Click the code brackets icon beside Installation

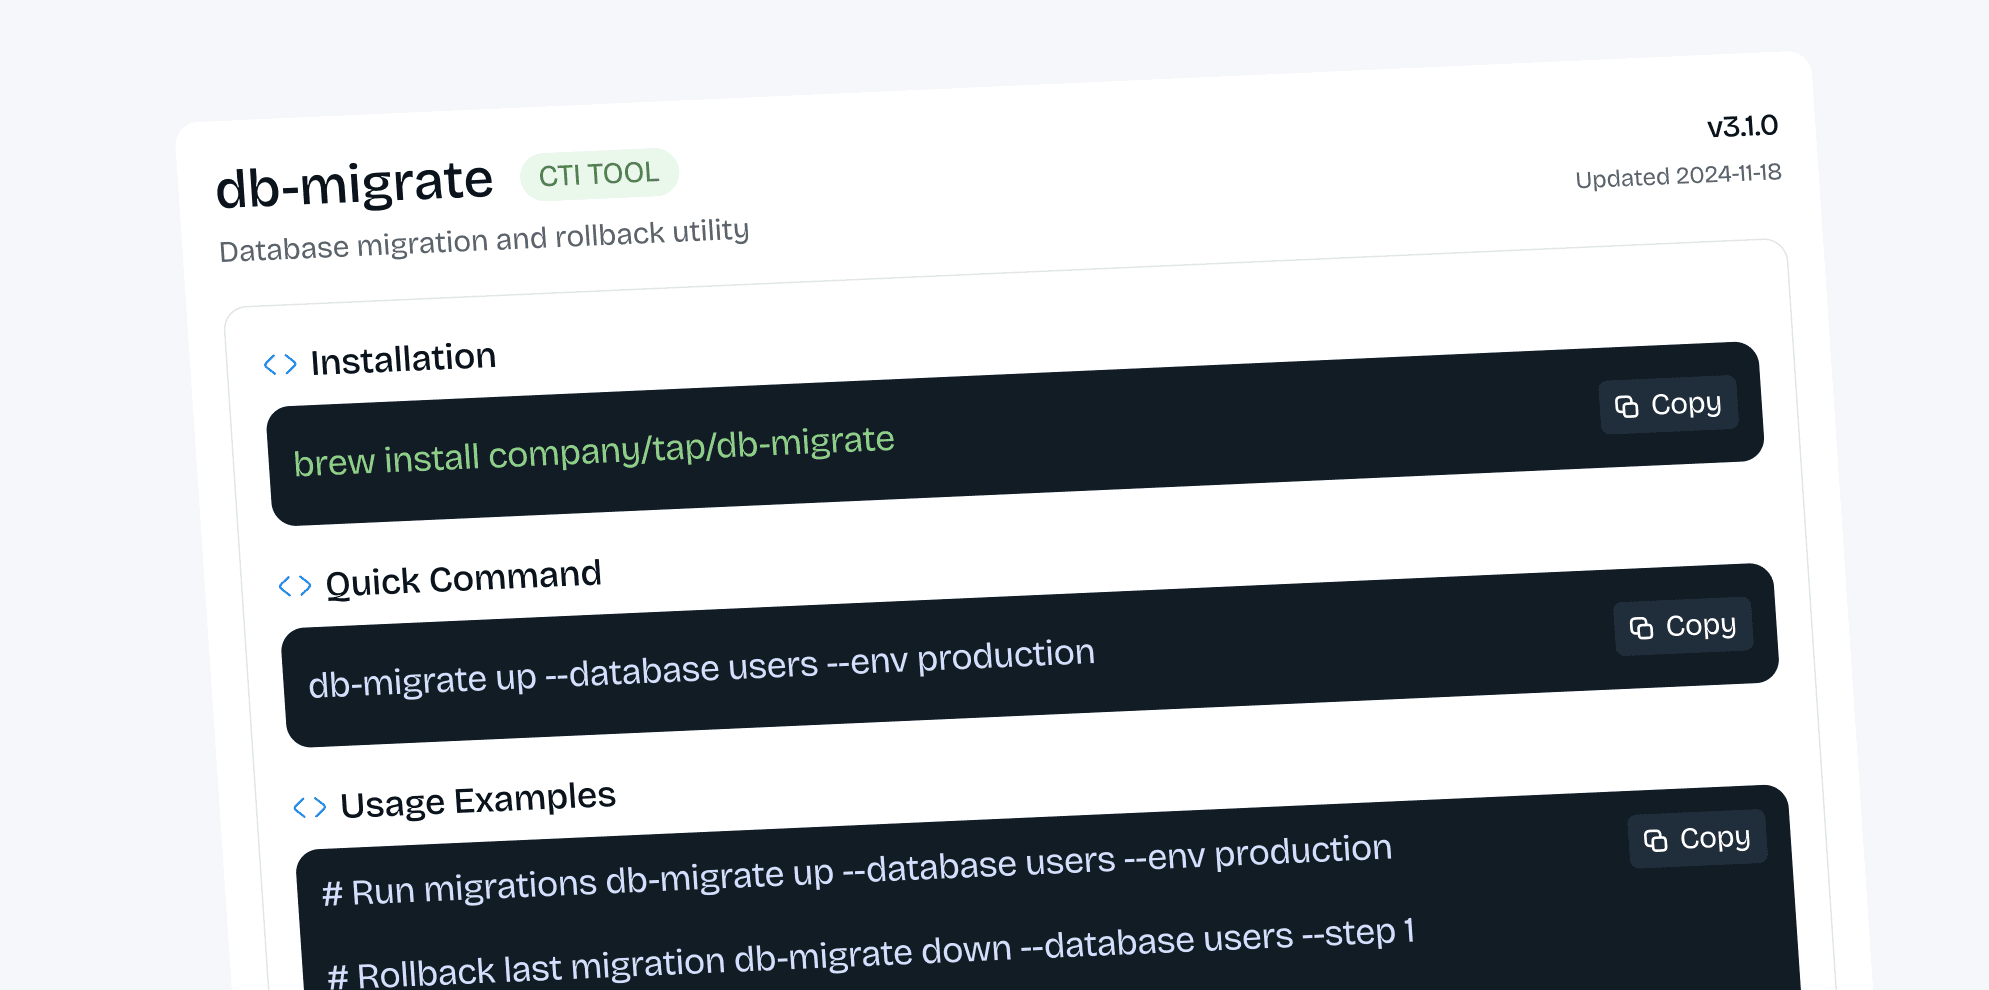tap(280, 364)
